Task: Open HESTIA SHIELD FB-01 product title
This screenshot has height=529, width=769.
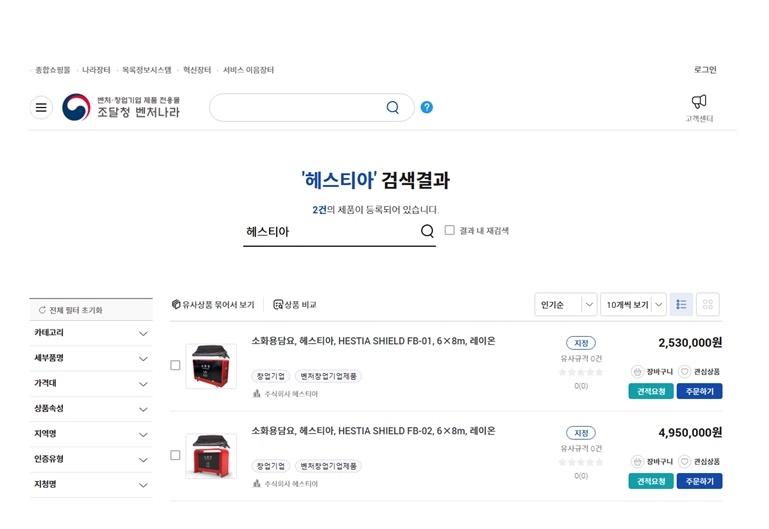Action: [373, 341]
